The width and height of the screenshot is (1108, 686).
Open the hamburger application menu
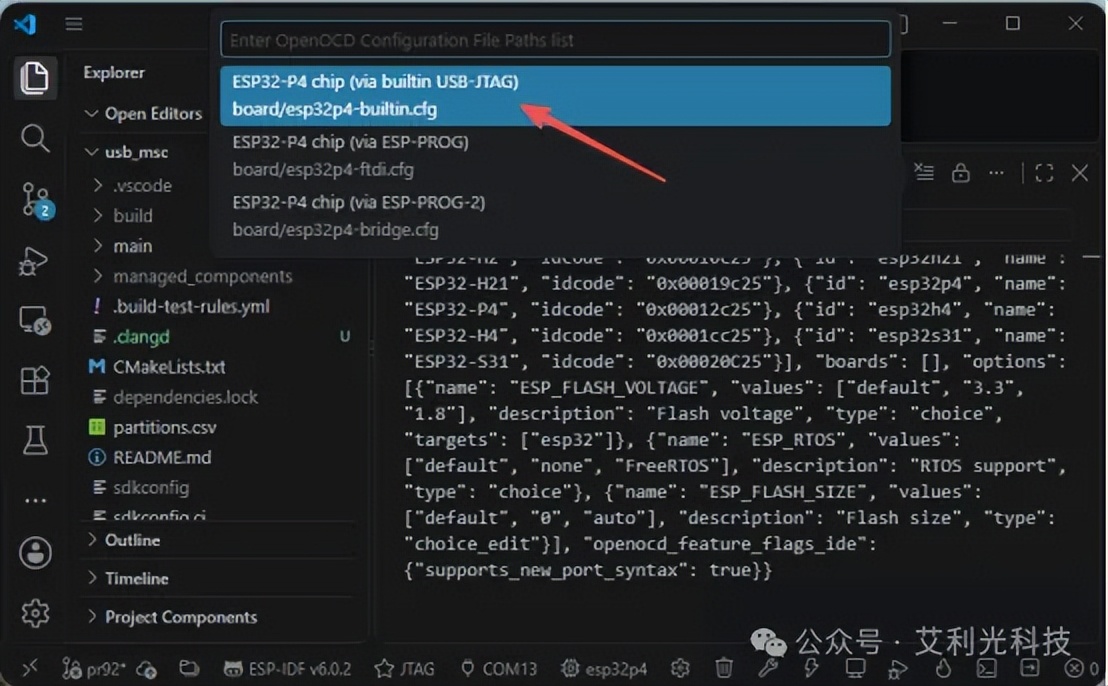click(74, 24)
